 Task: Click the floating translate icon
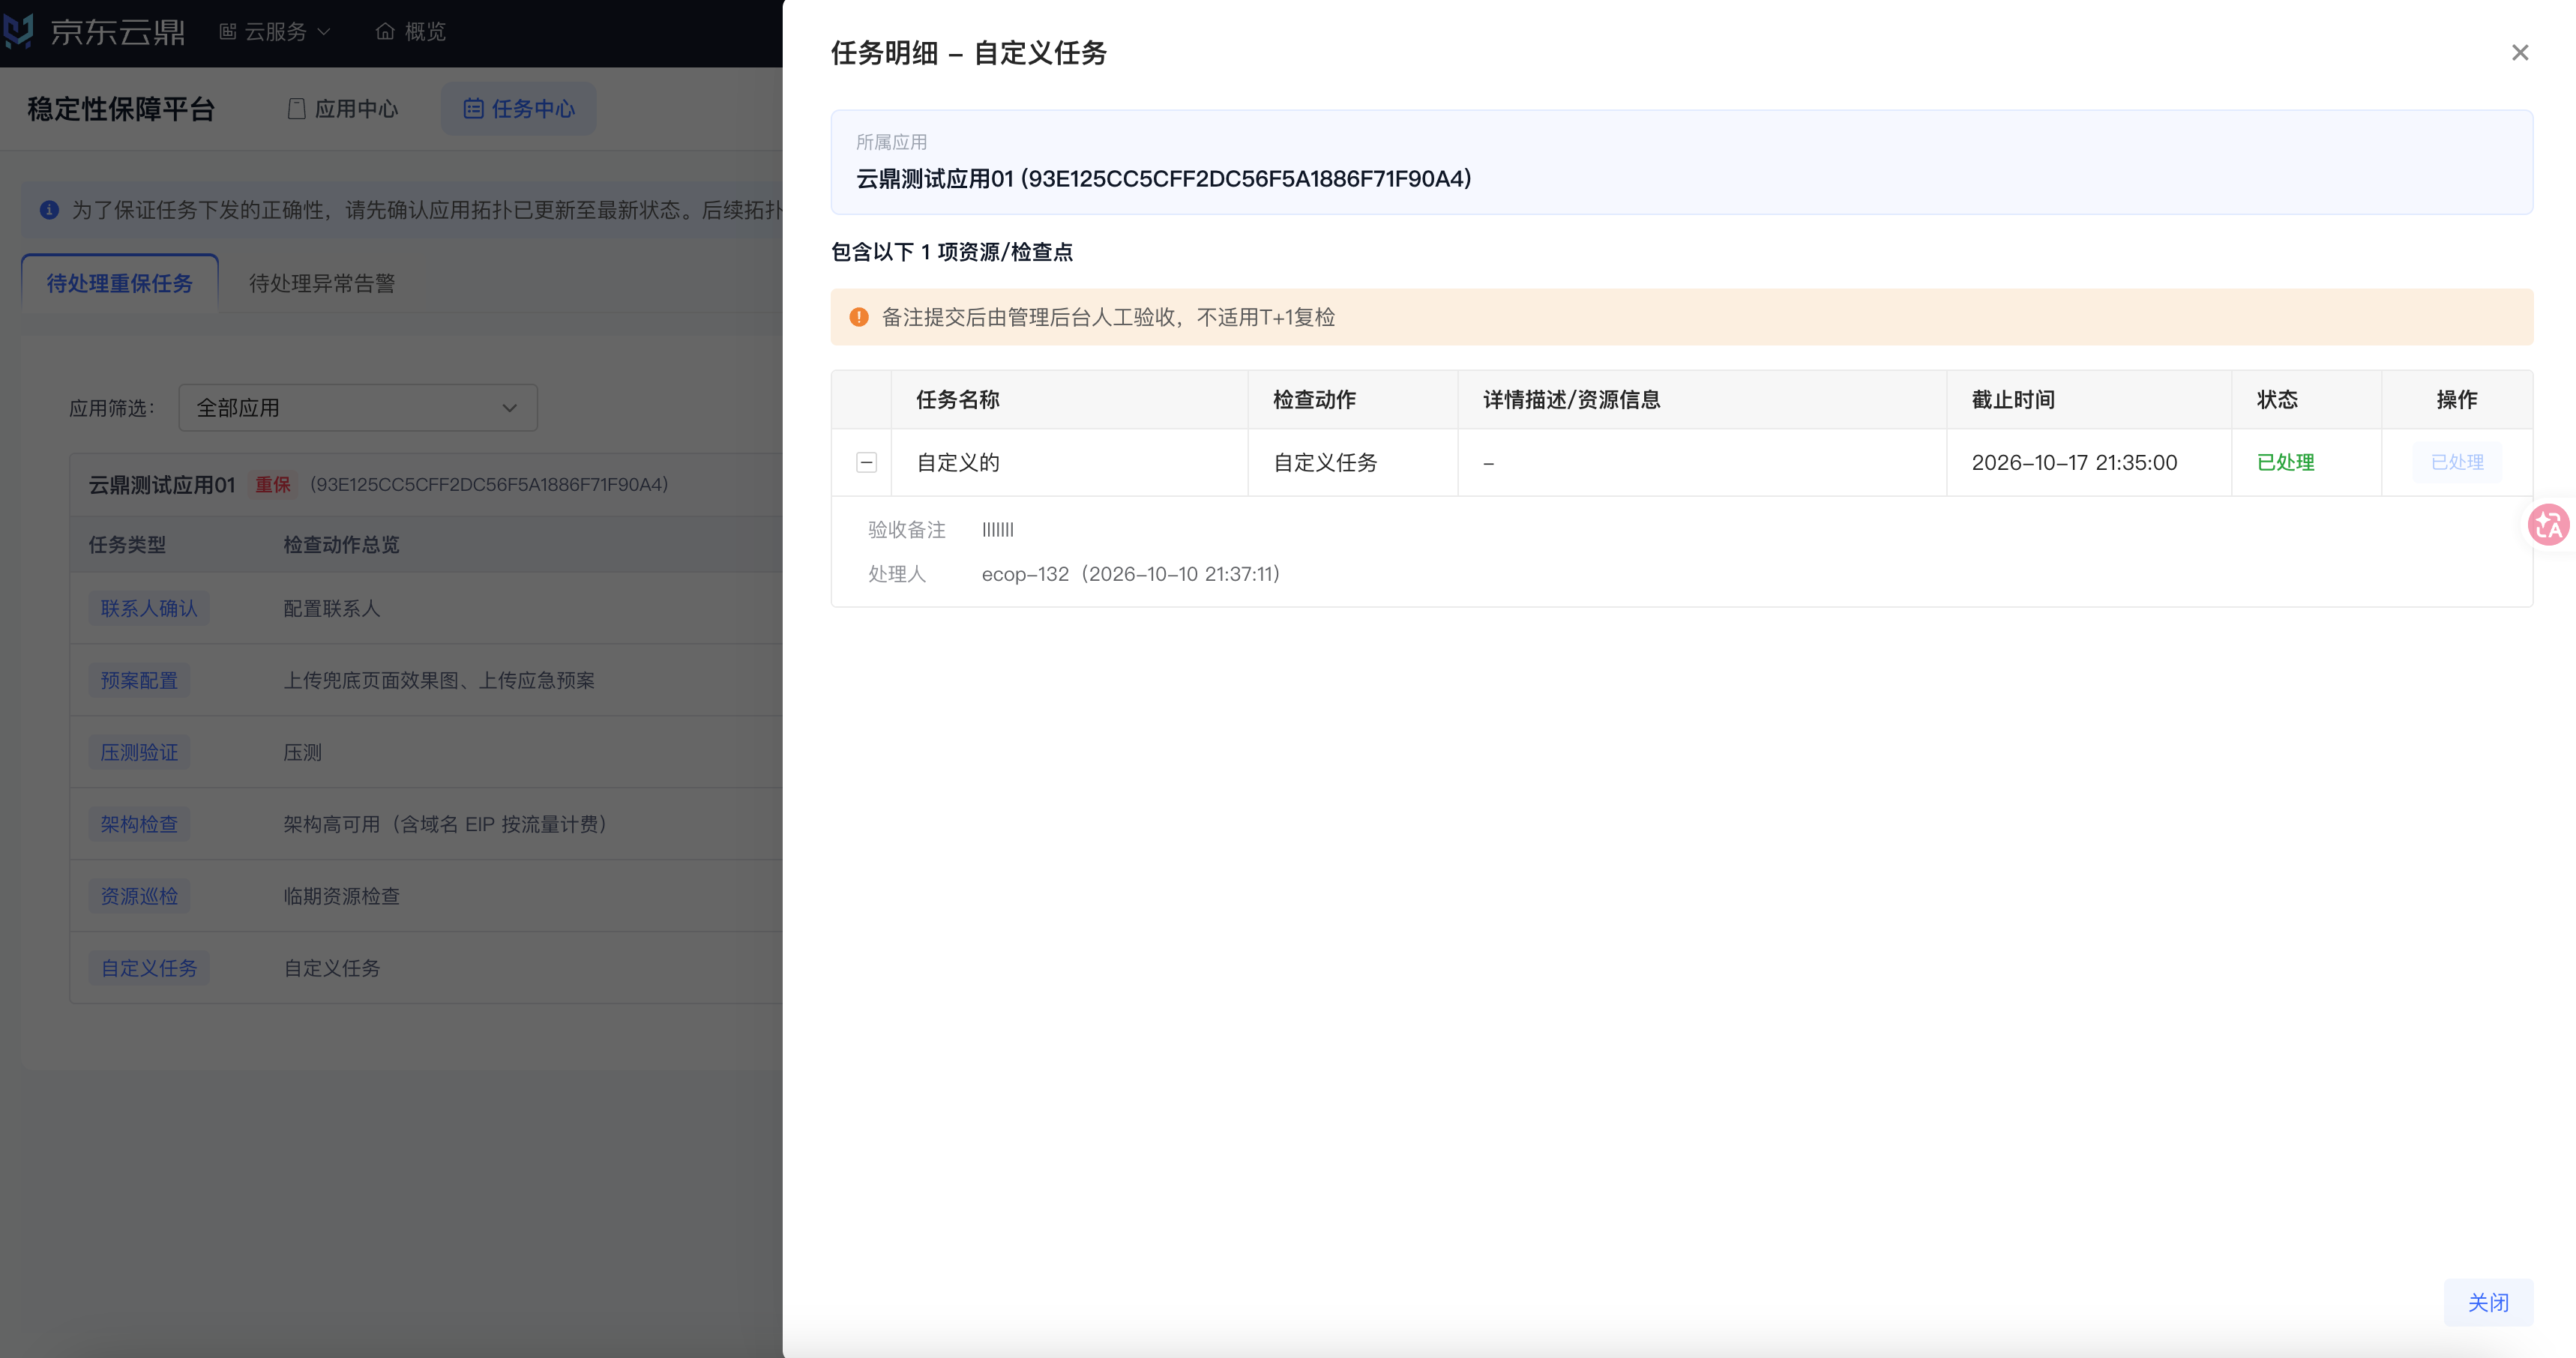click(x=2548, y=524)
